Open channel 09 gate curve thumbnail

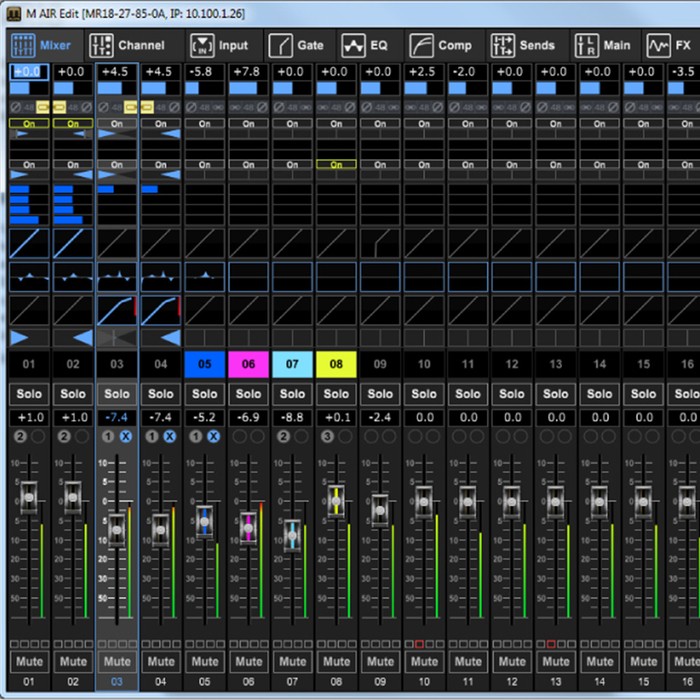point(380,244)
